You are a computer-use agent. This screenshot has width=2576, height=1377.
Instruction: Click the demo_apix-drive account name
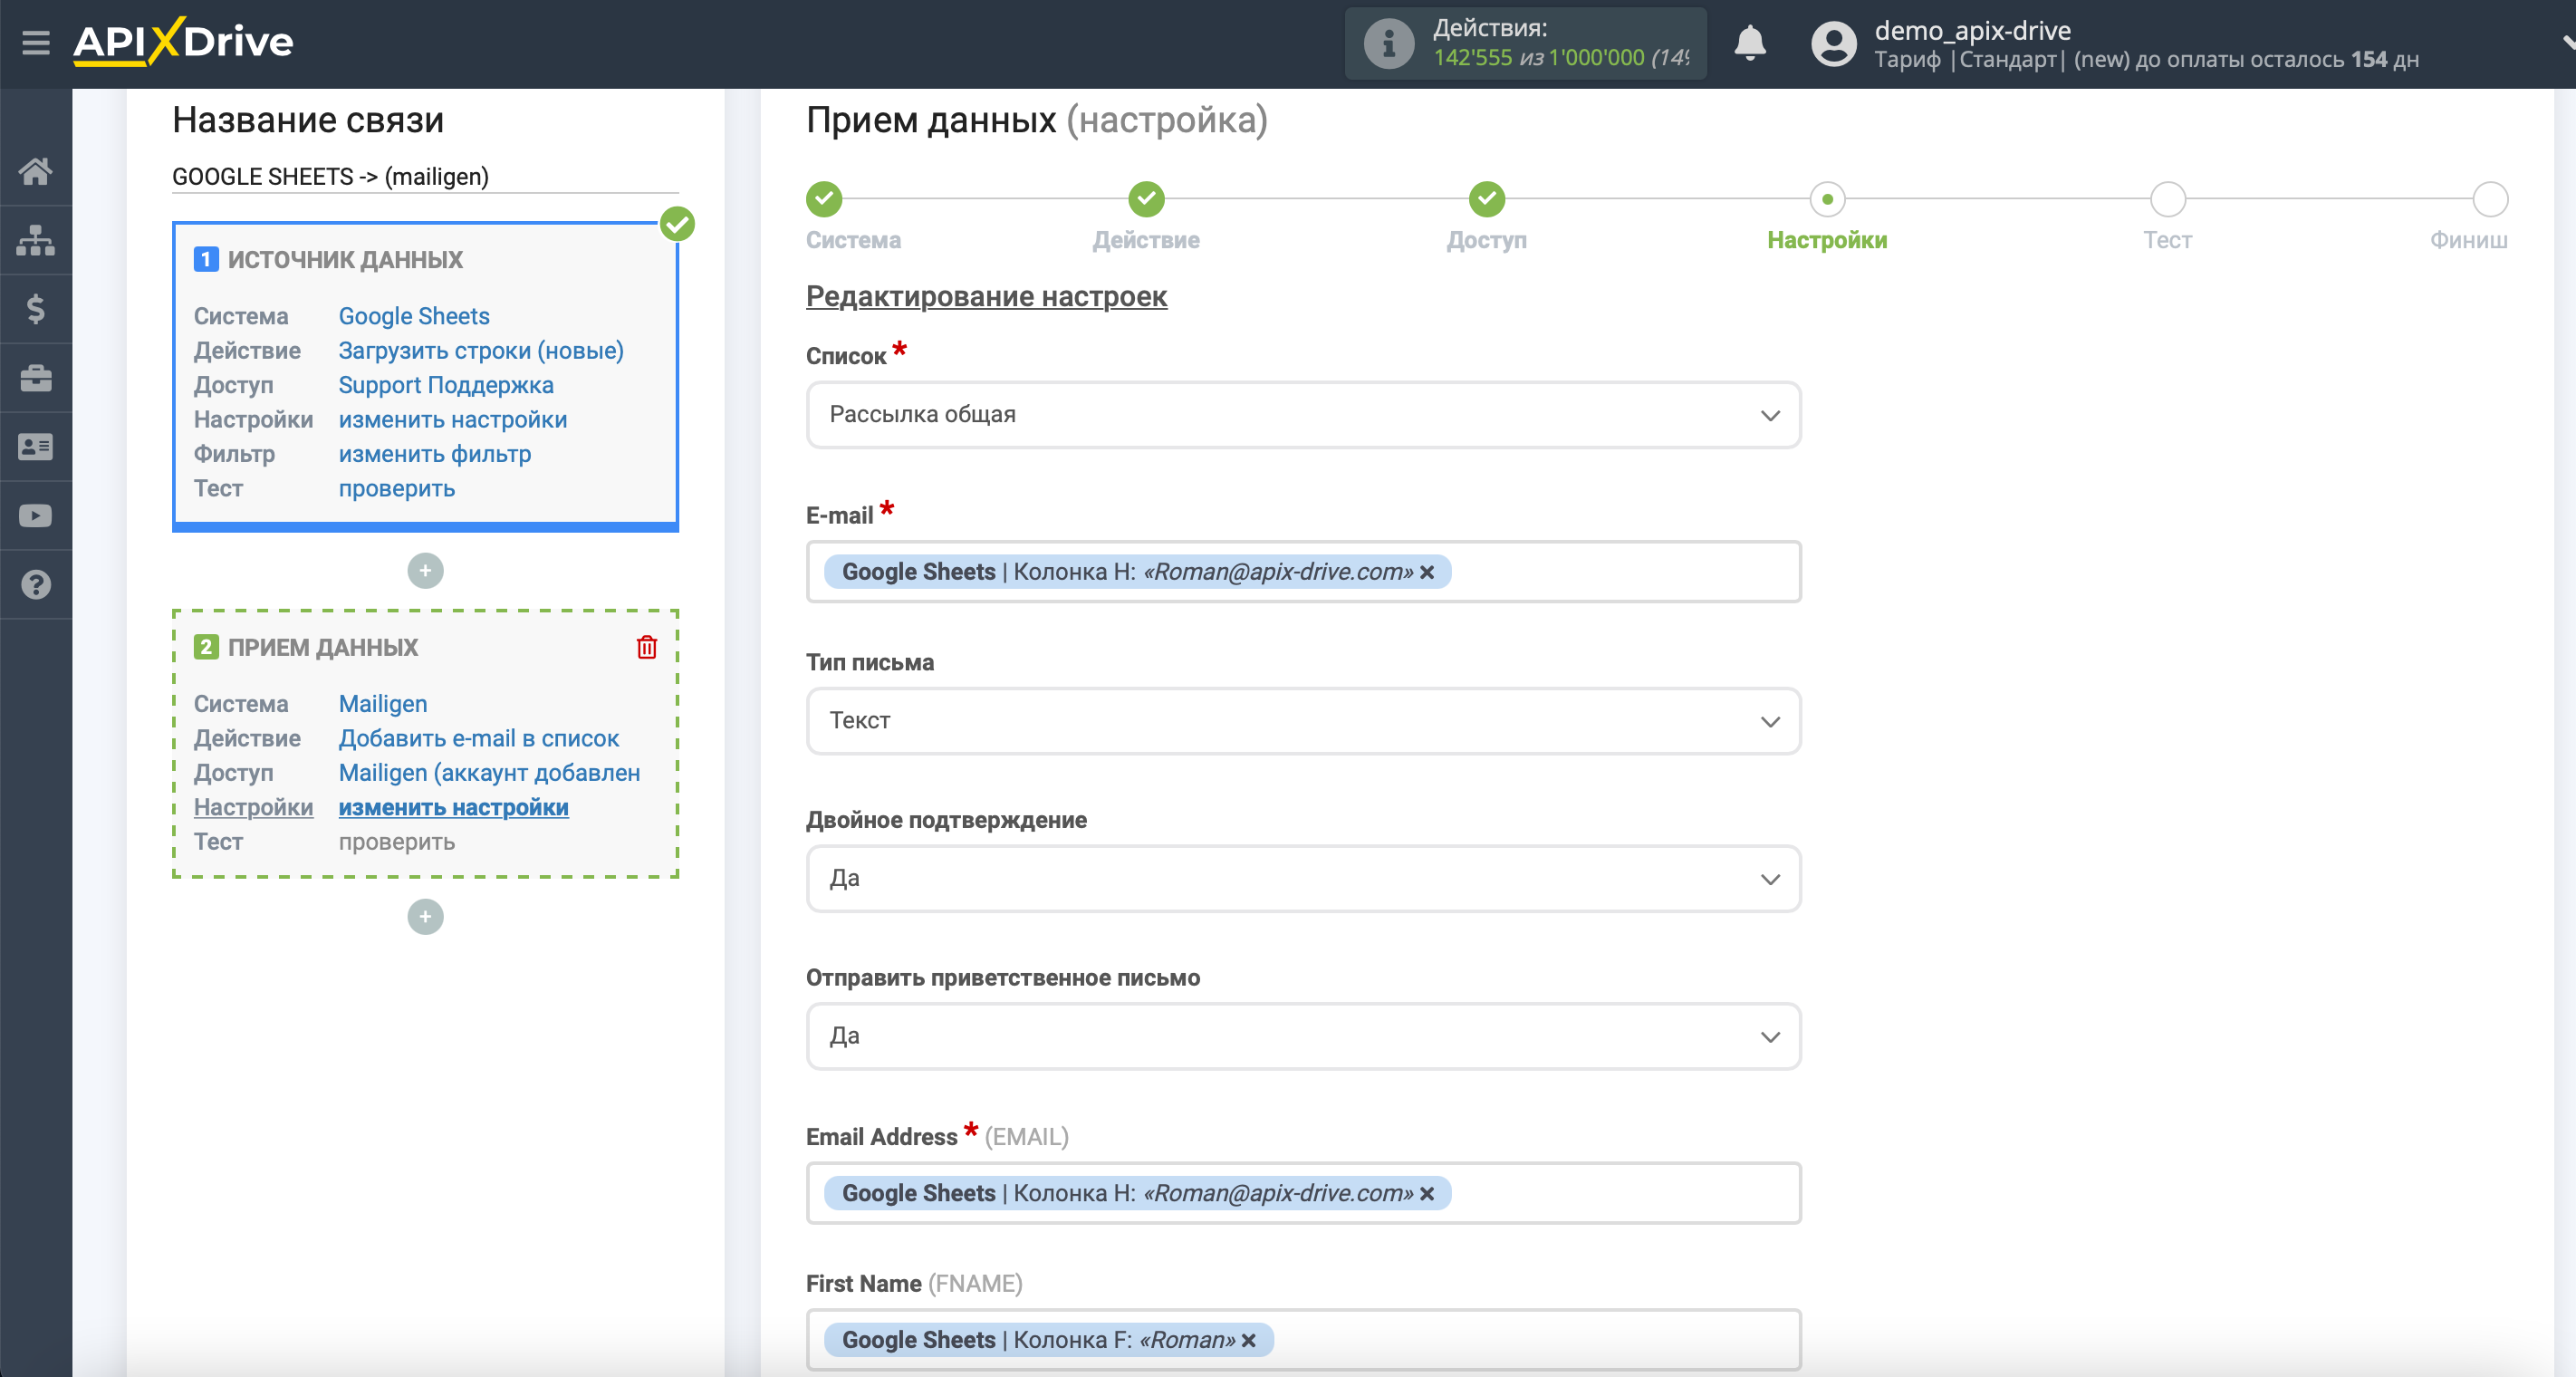[1972, 30]
